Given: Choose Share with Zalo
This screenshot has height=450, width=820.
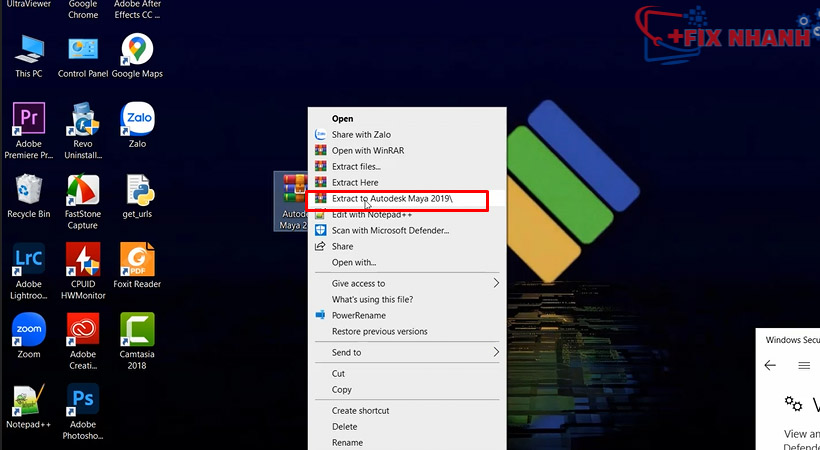Looking at the screenshot, I should click(407, 134).
